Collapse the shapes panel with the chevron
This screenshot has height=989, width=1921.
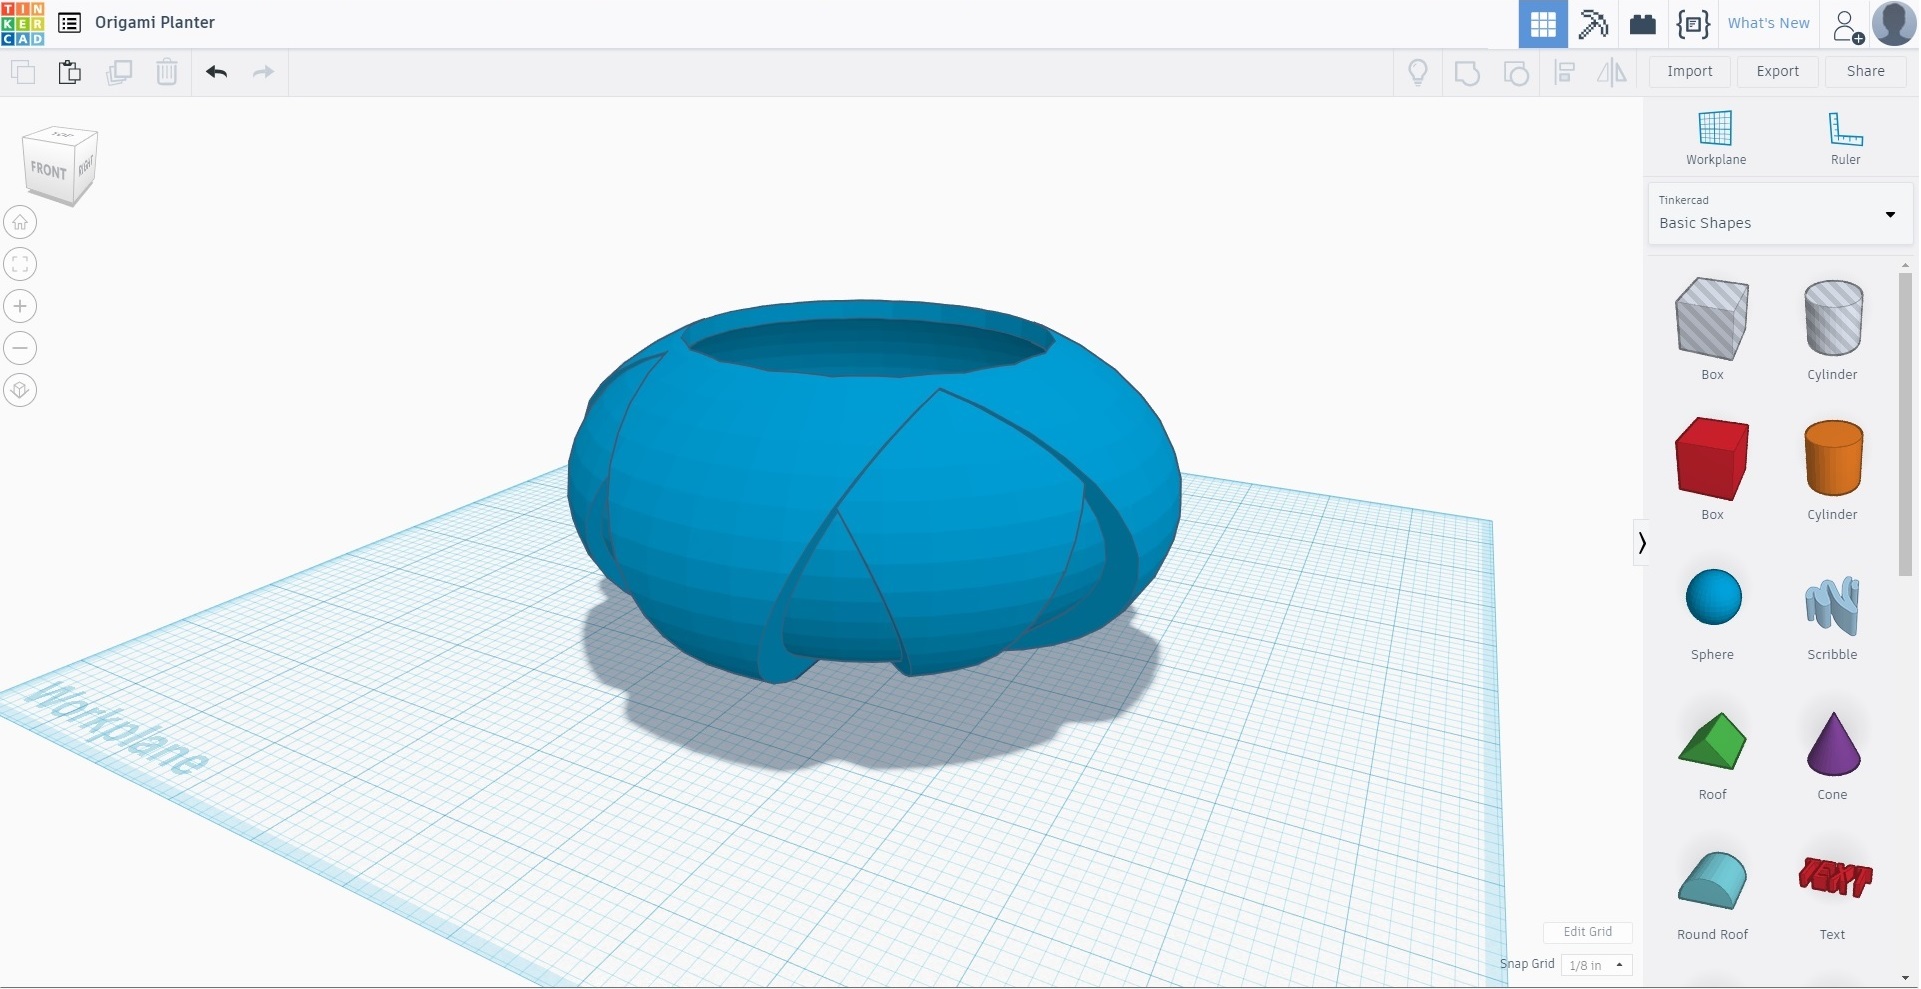pos(1642,542)
